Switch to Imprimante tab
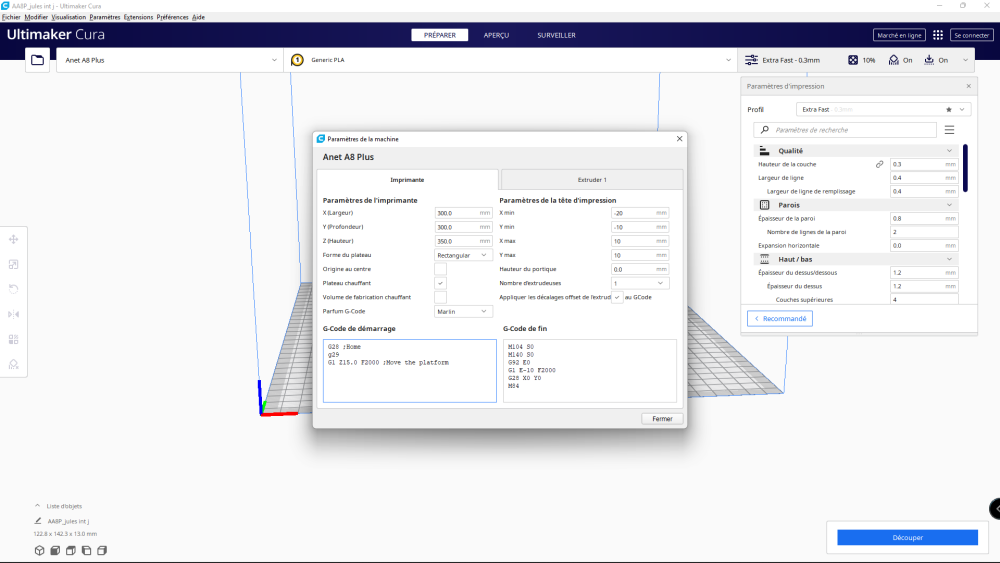The image size is (1000, 563). (x=407, y=180)
